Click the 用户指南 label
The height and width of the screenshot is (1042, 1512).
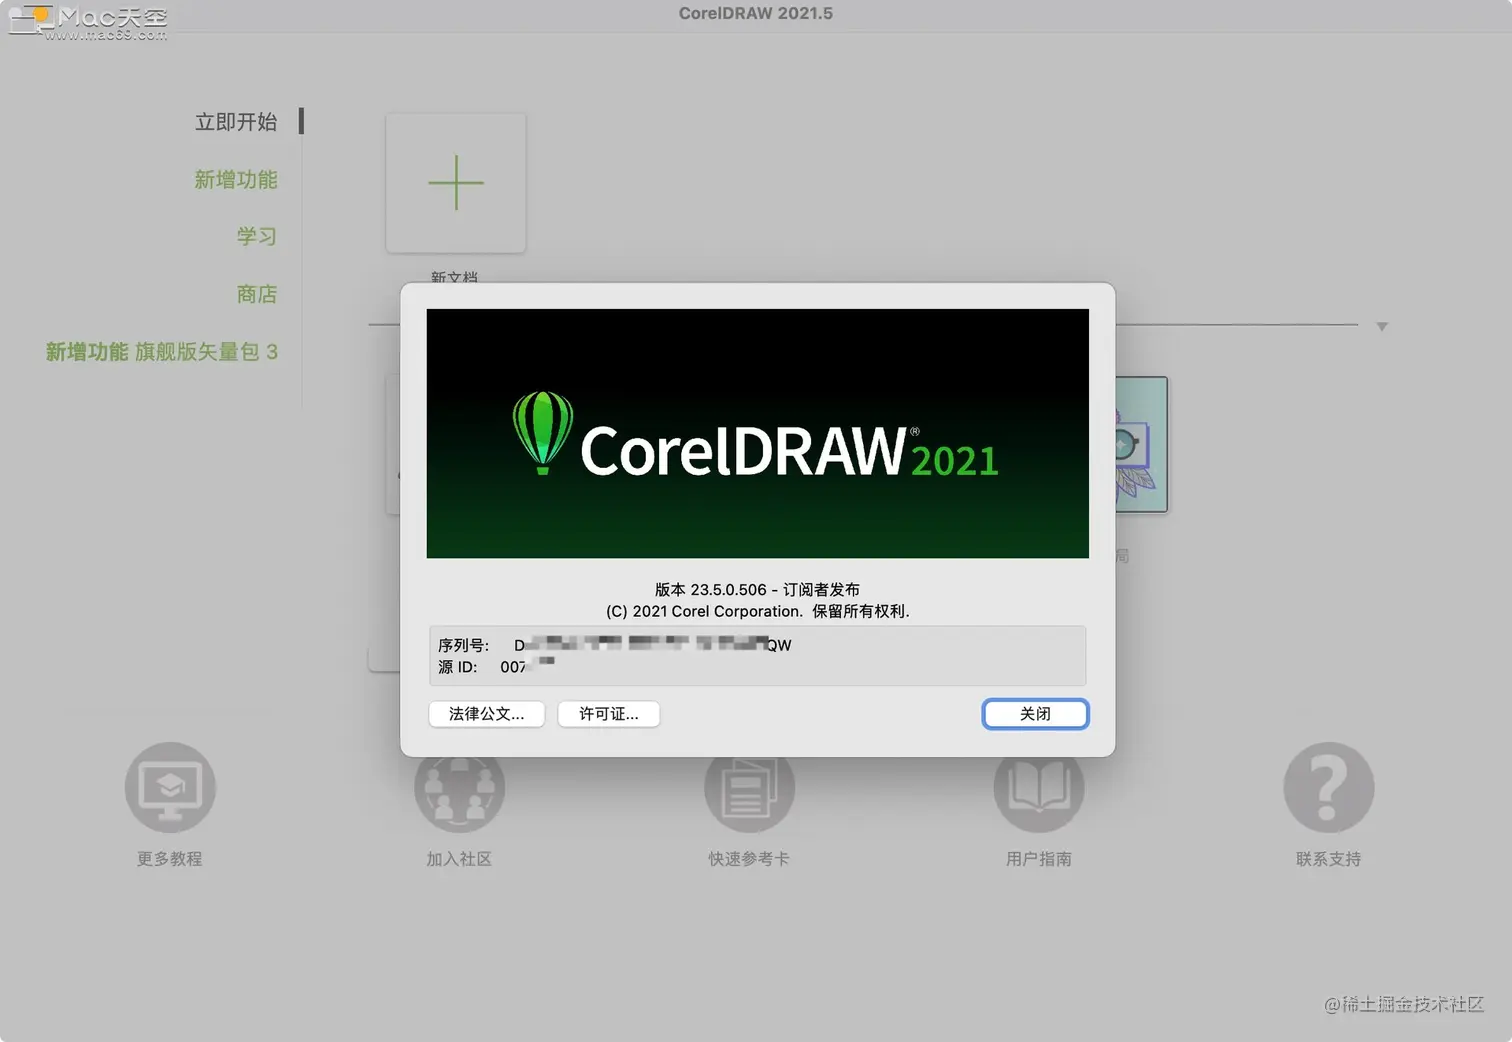(x=1039, y=859)
